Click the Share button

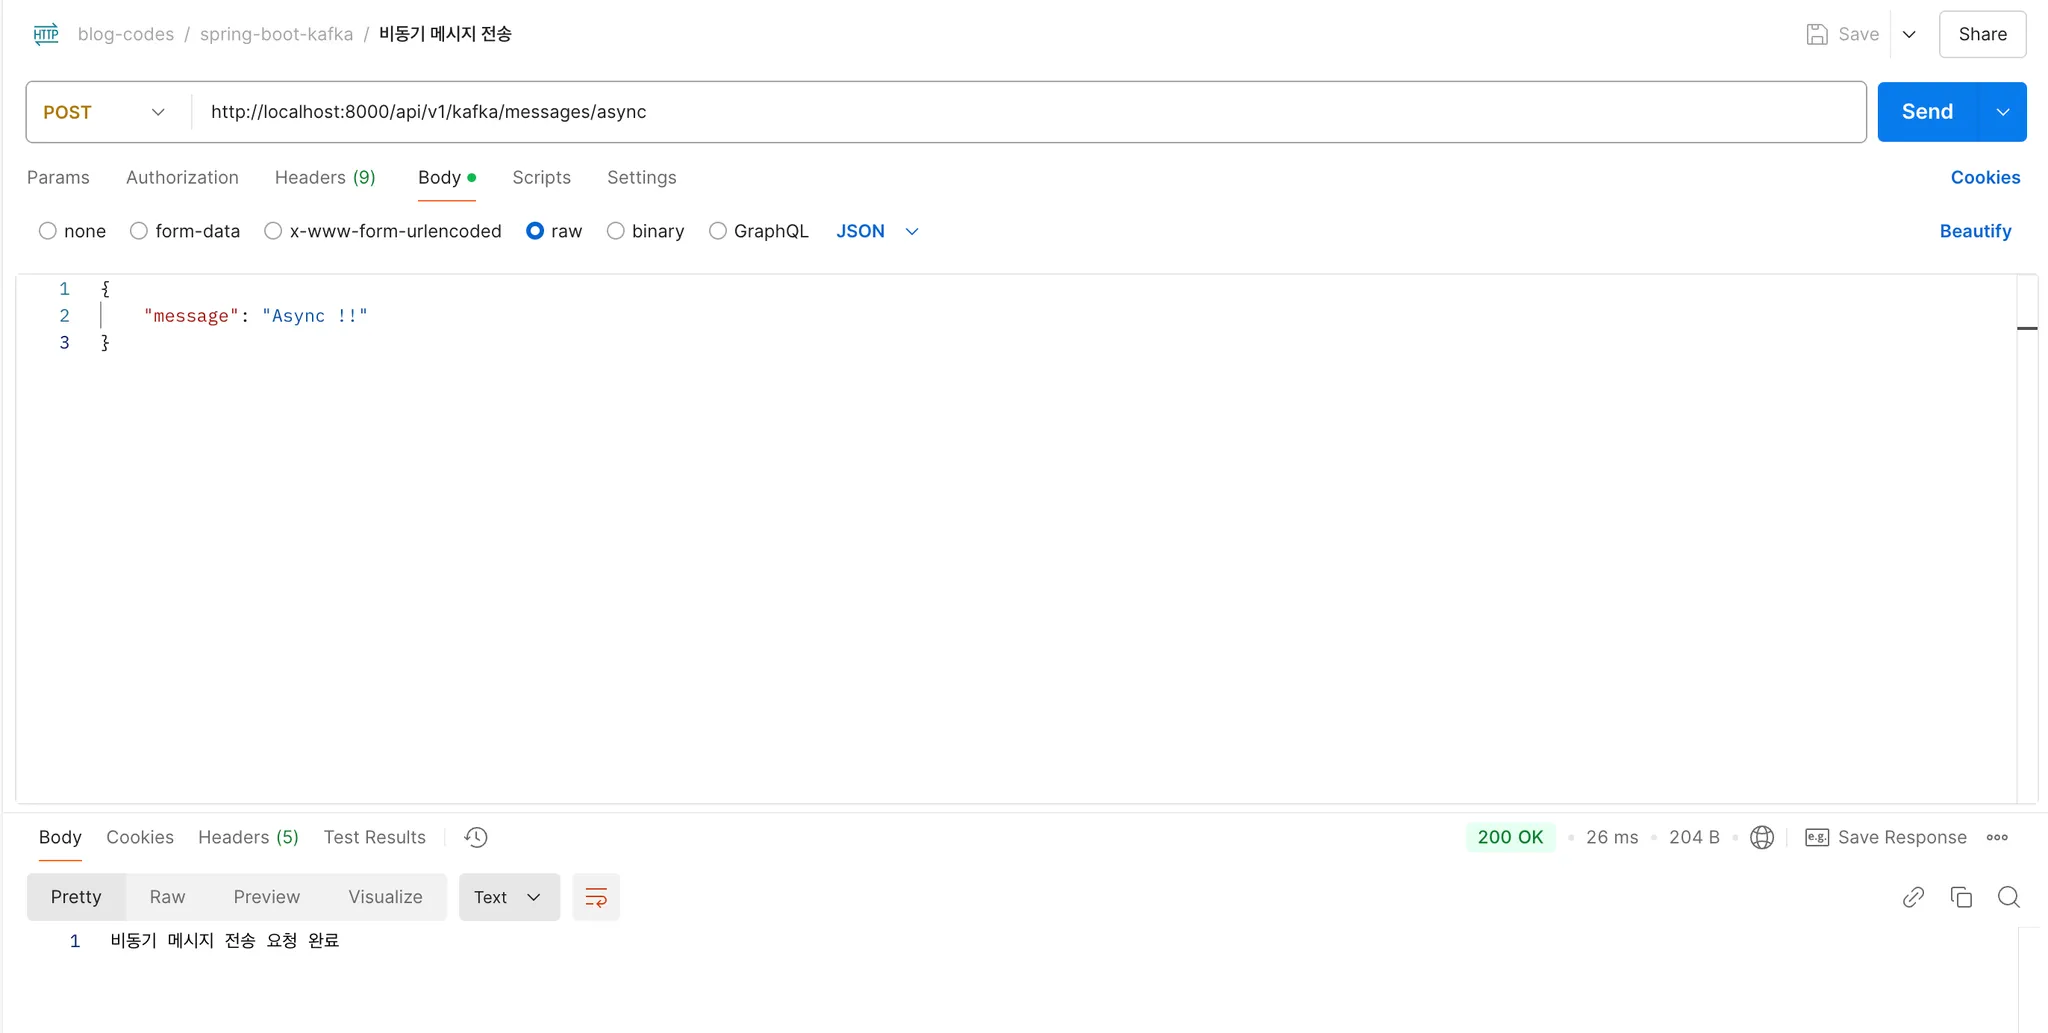click(1982, 34)
